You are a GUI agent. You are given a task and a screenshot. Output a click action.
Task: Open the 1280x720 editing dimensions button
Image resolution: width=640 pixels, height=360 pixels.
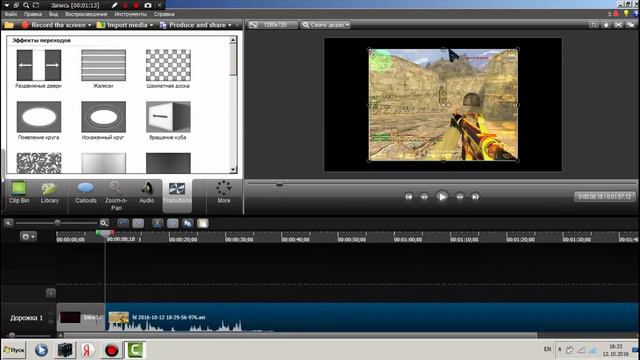pos(273,25)
